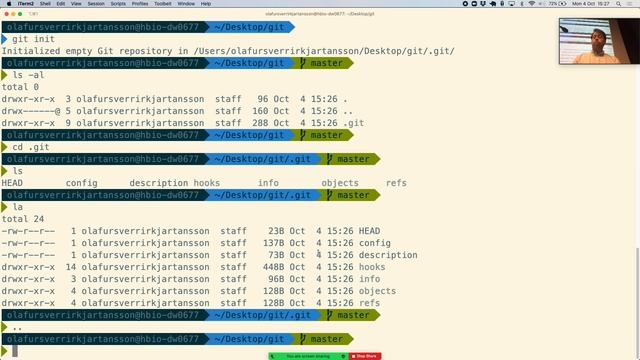Click the Wi-Fi status icon
The image size is (640, 360).
click(x=531, y=4)
